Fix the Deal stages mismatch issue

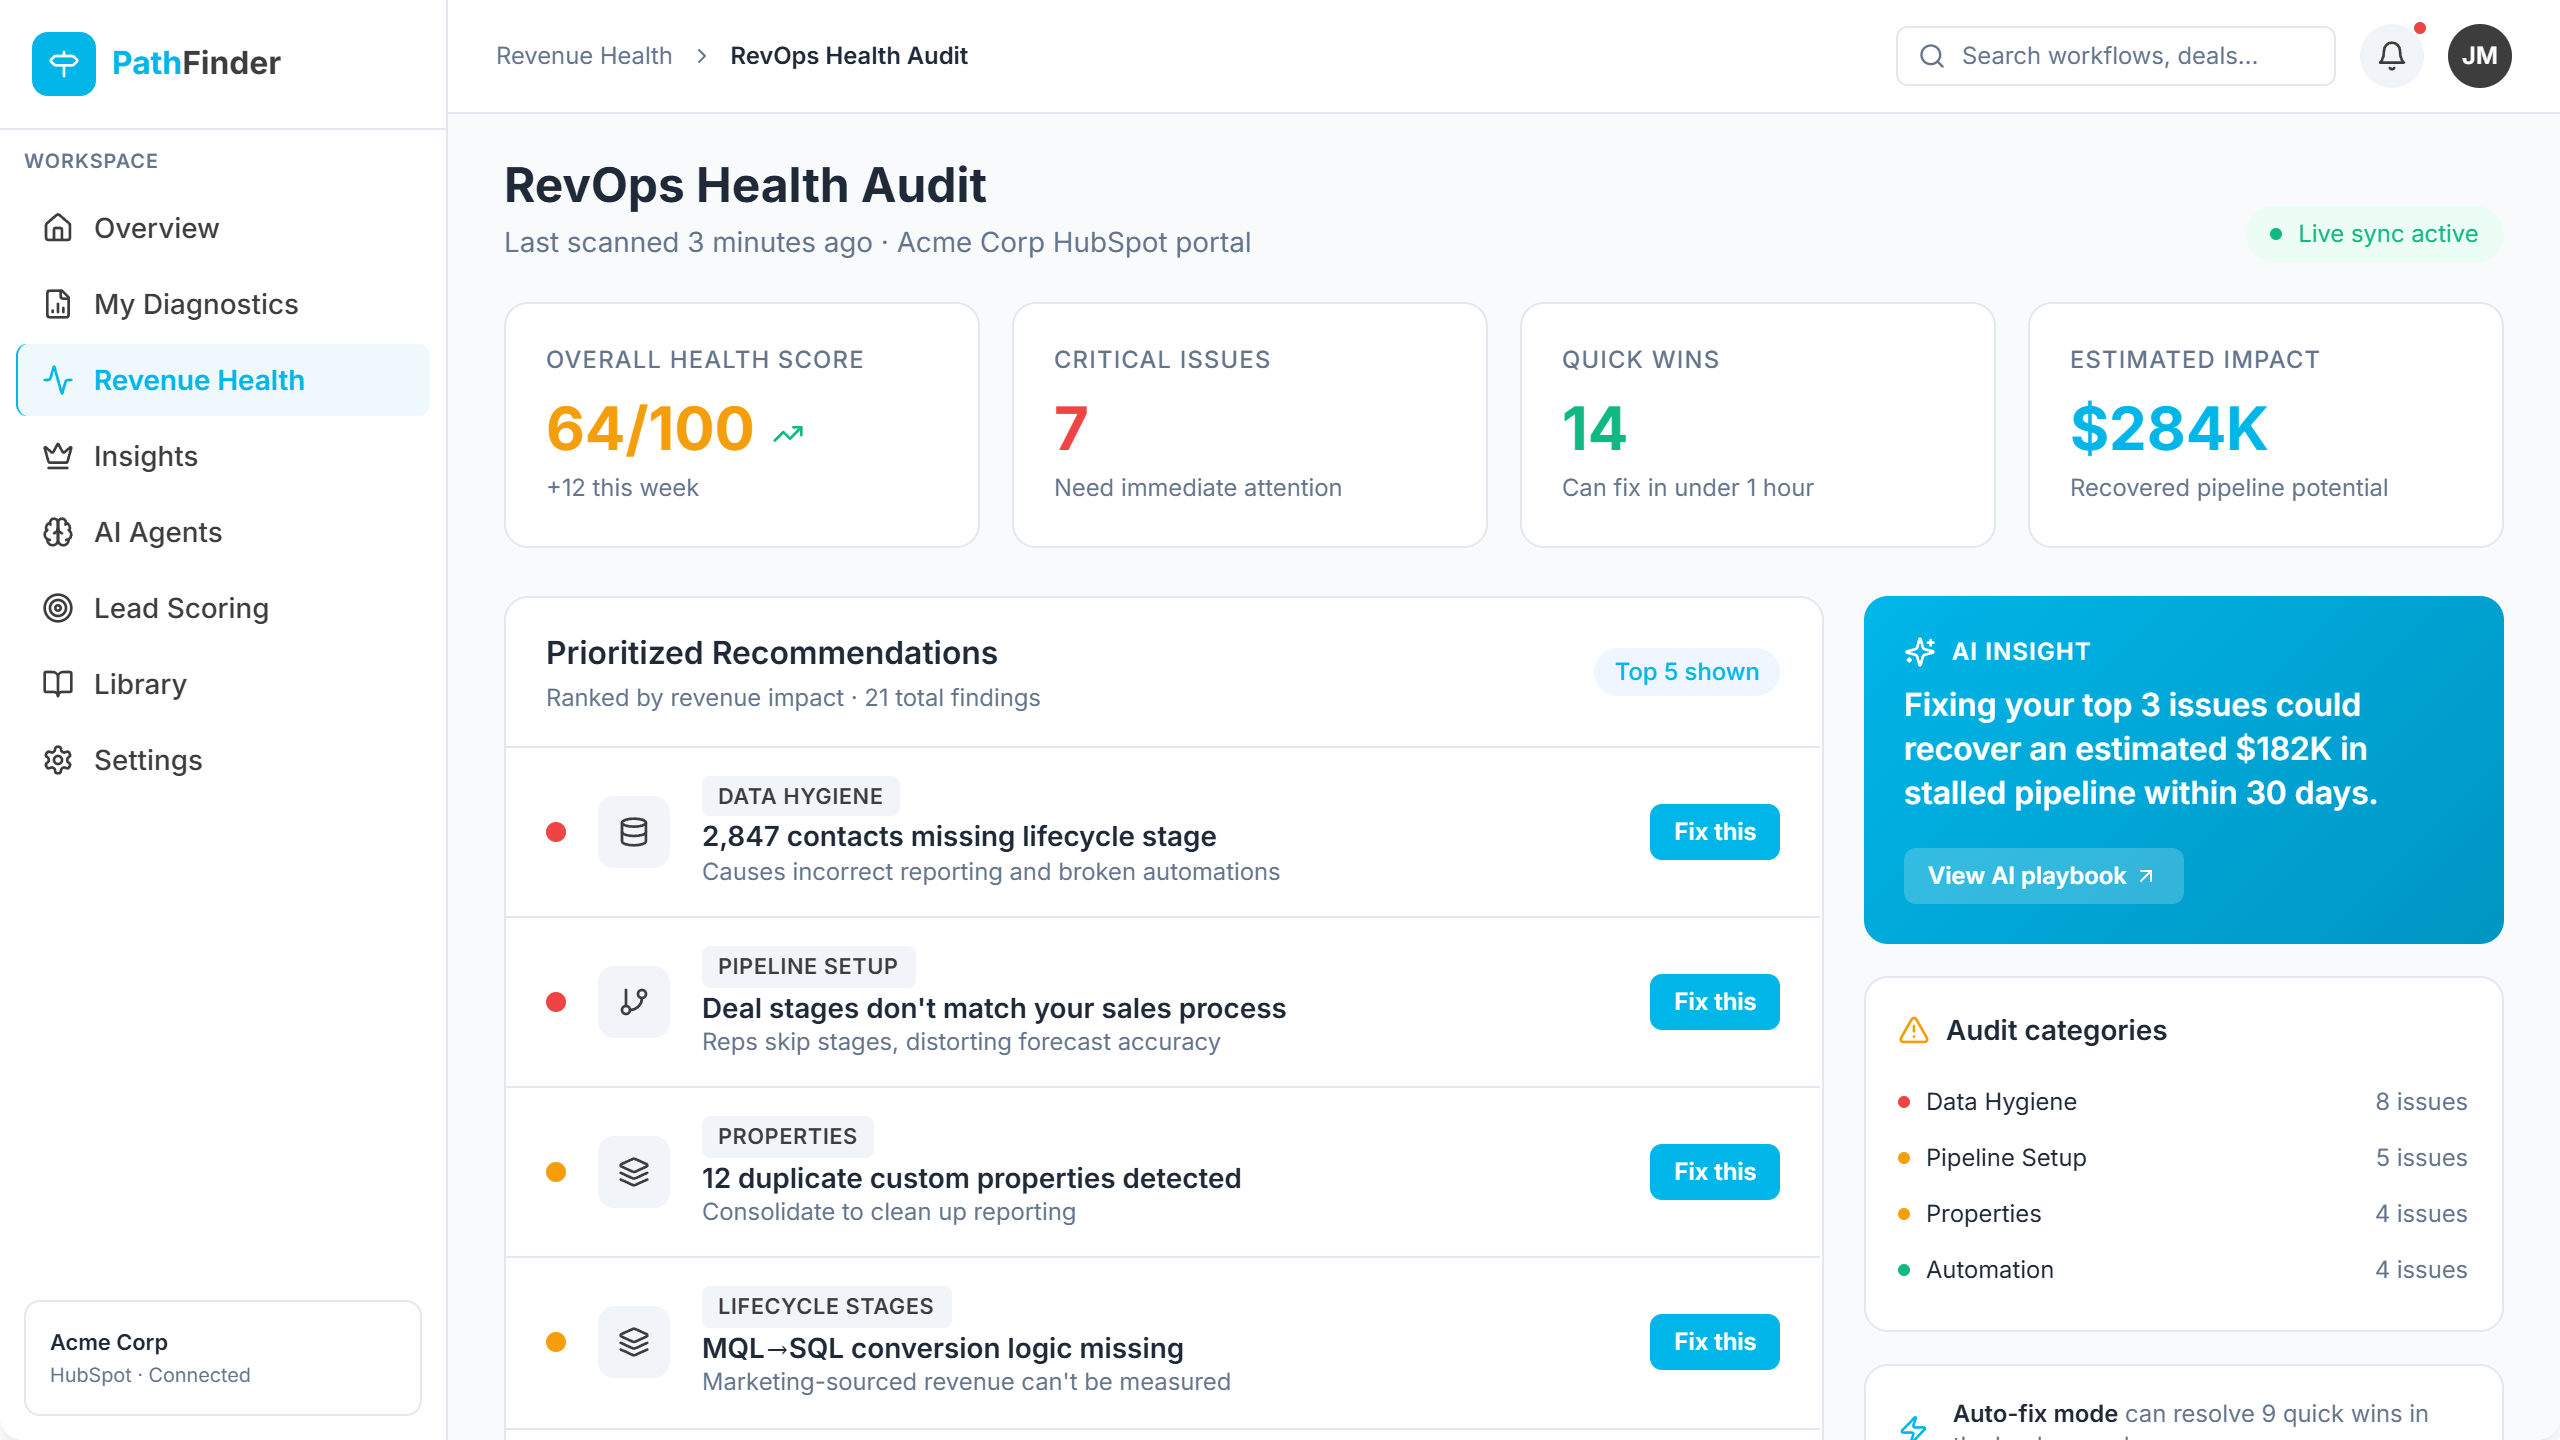1714,1002
